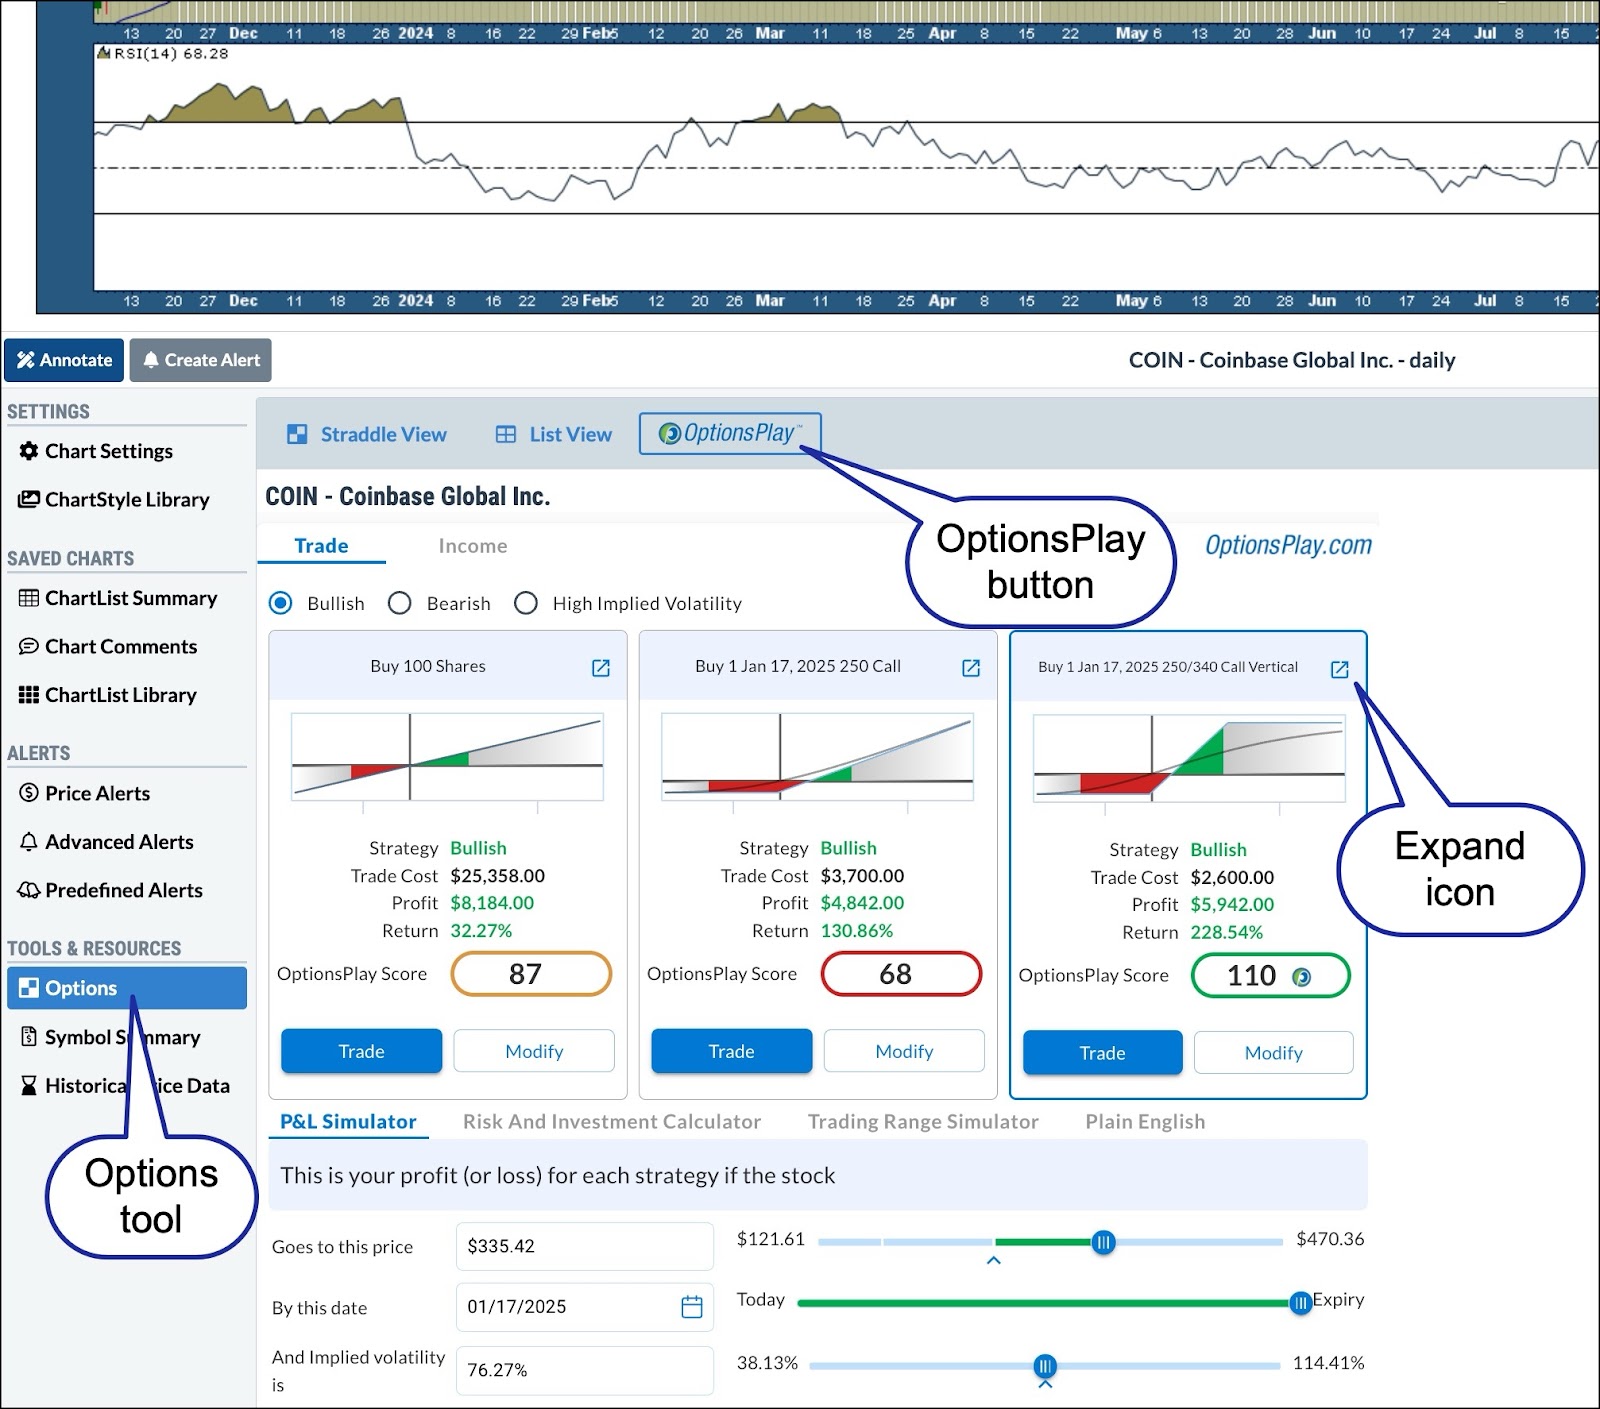
Task: Open ChartStyle Library
Action: point(114,499)
